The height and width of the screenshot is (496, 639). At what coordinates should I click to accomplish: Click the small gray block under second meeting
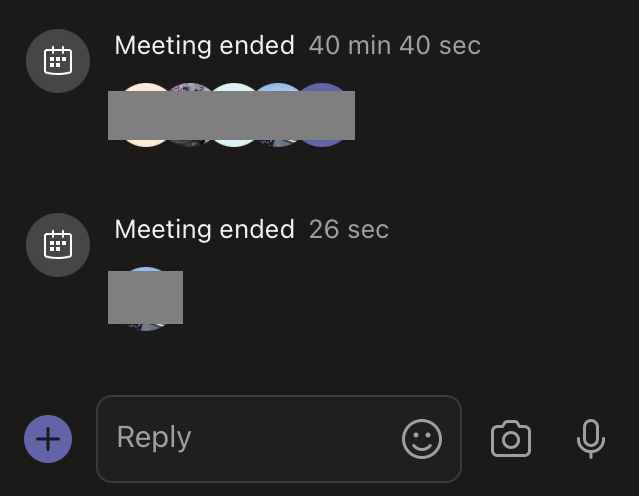(145, 298)
